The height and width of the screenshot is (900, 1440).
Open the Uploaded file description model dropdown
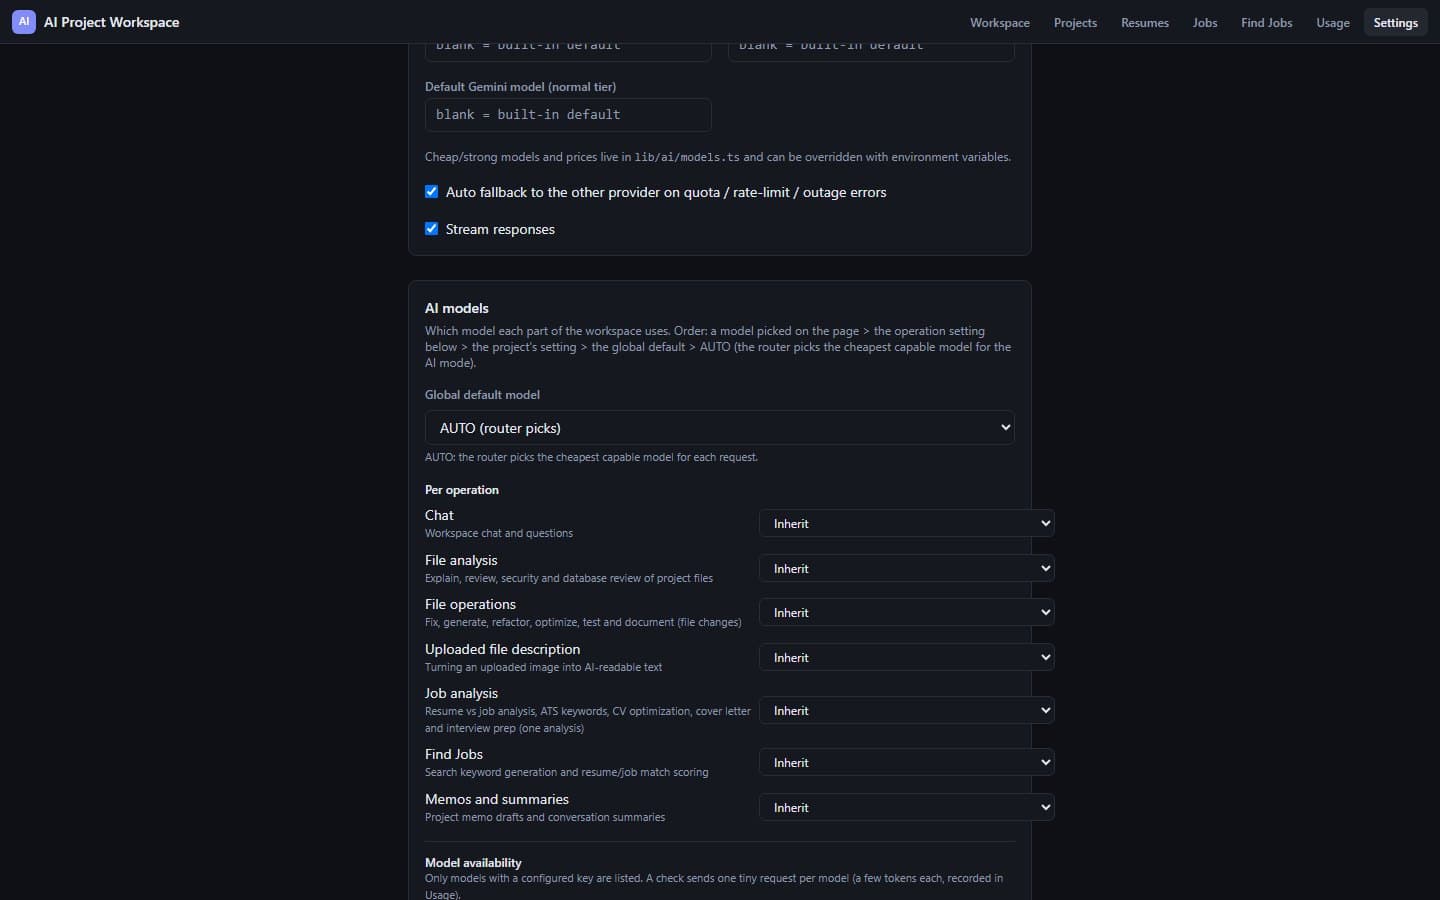point(907,657)
